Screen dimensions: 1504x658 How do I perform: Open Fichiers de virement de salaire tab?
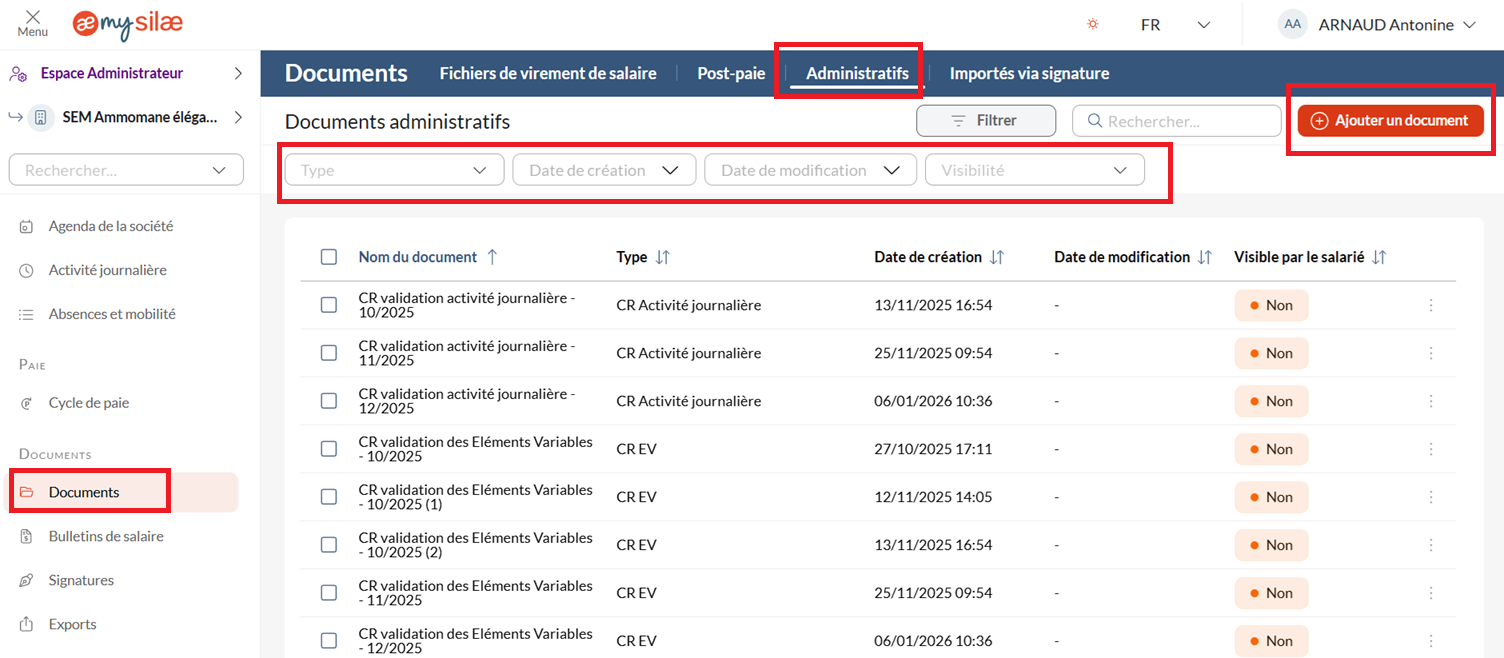548,73
